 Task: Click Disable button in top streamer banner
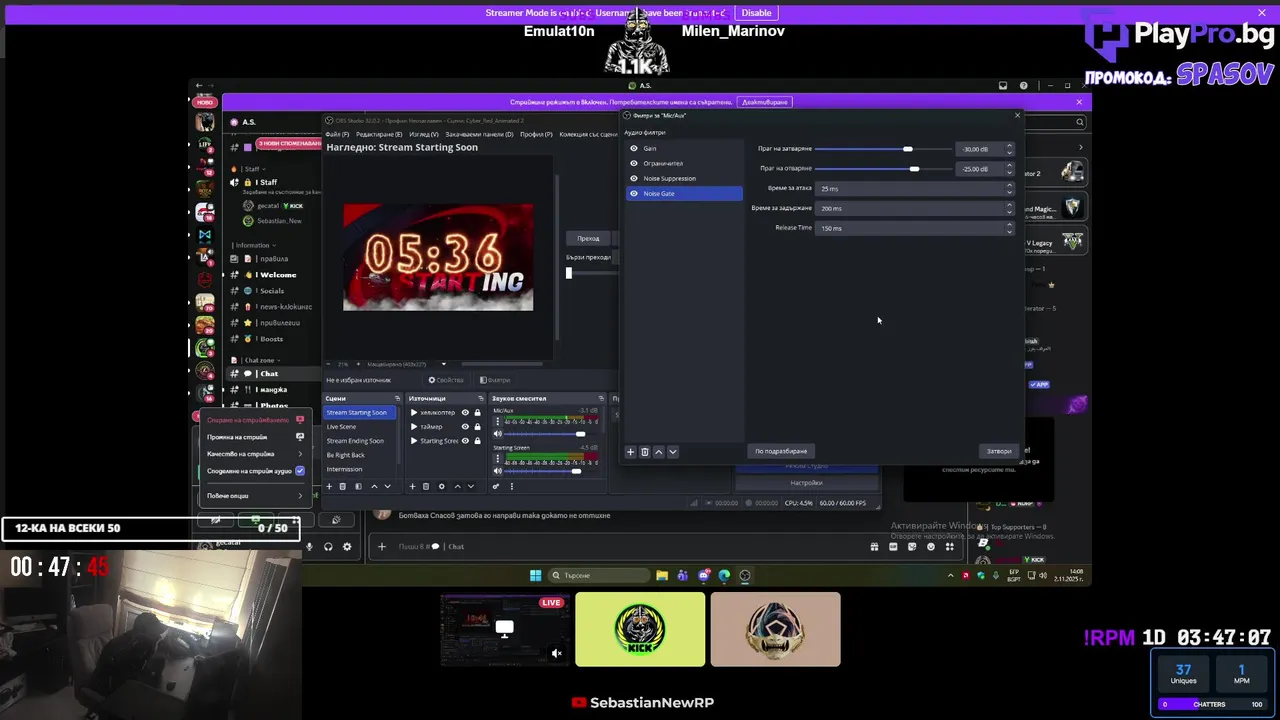756,13
